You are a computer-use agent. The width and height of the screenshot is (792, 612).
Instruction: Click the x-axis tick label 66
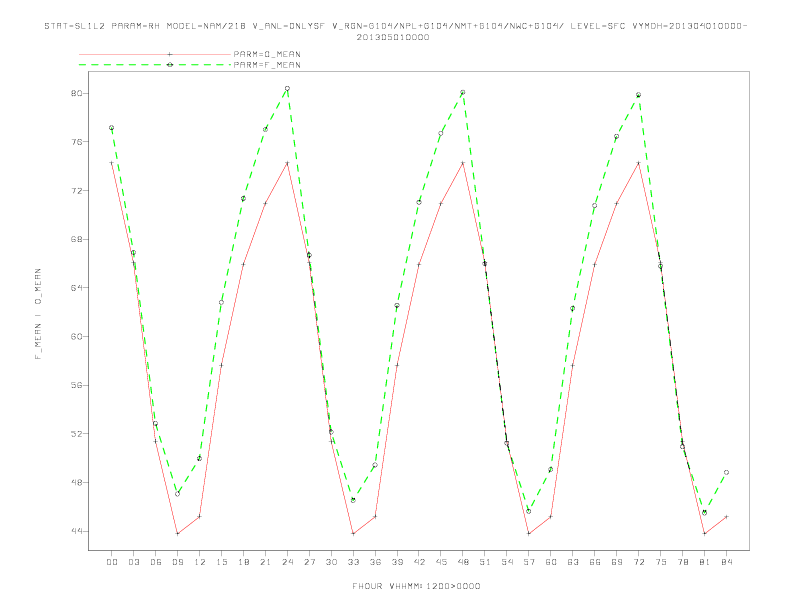595,562
